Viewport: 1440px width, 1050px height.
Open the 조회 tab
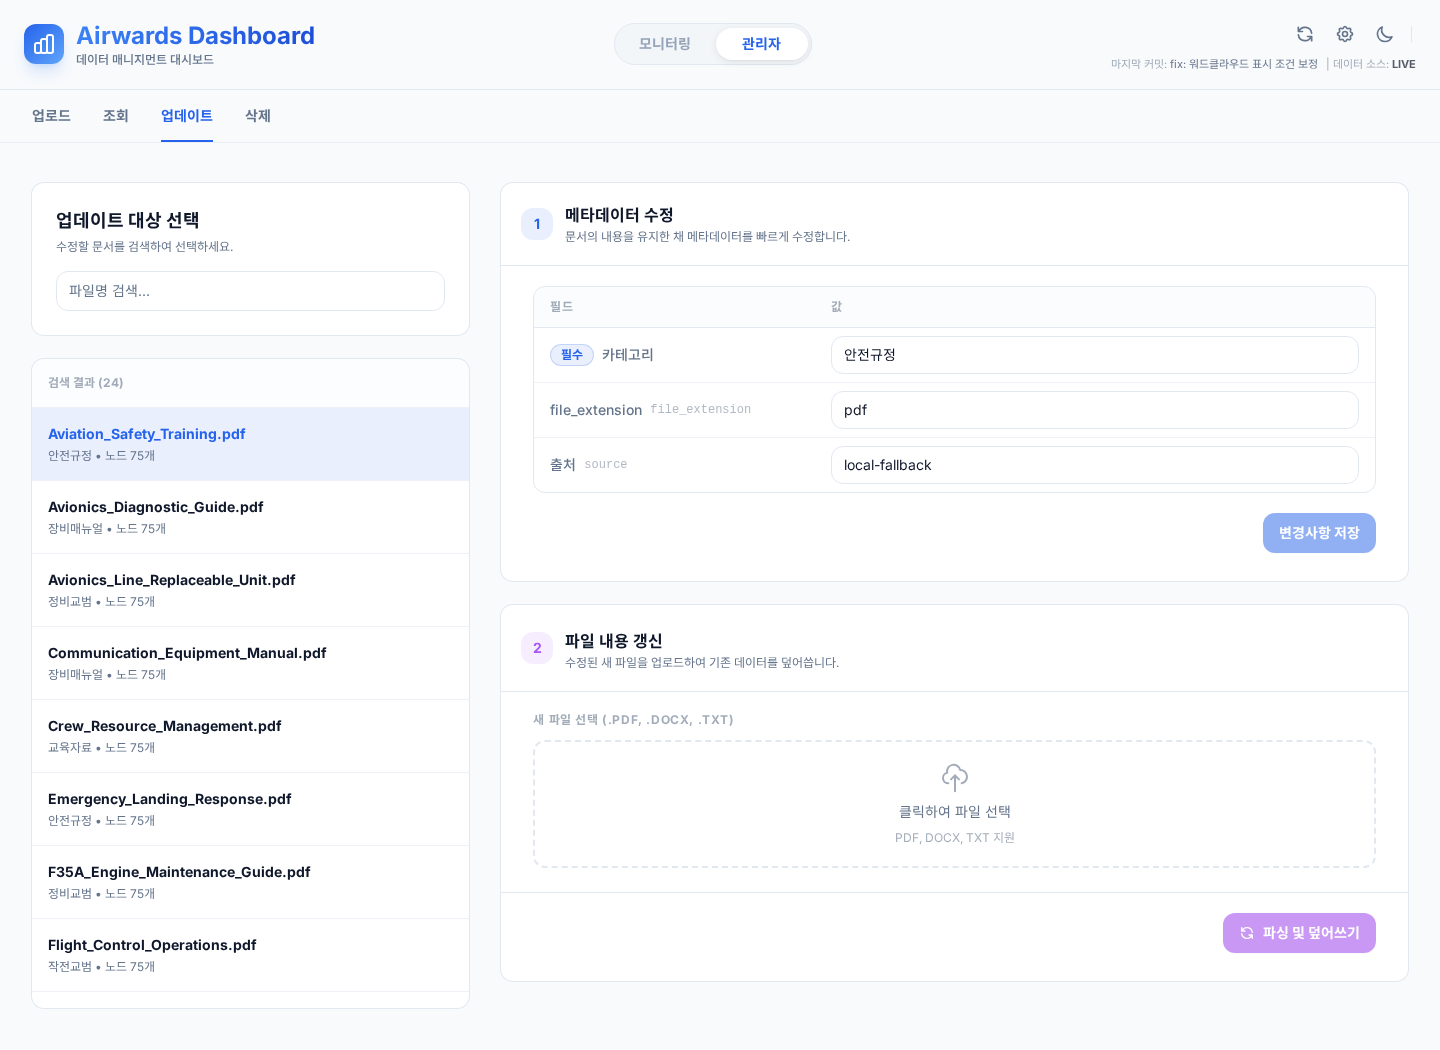point(116,116)
